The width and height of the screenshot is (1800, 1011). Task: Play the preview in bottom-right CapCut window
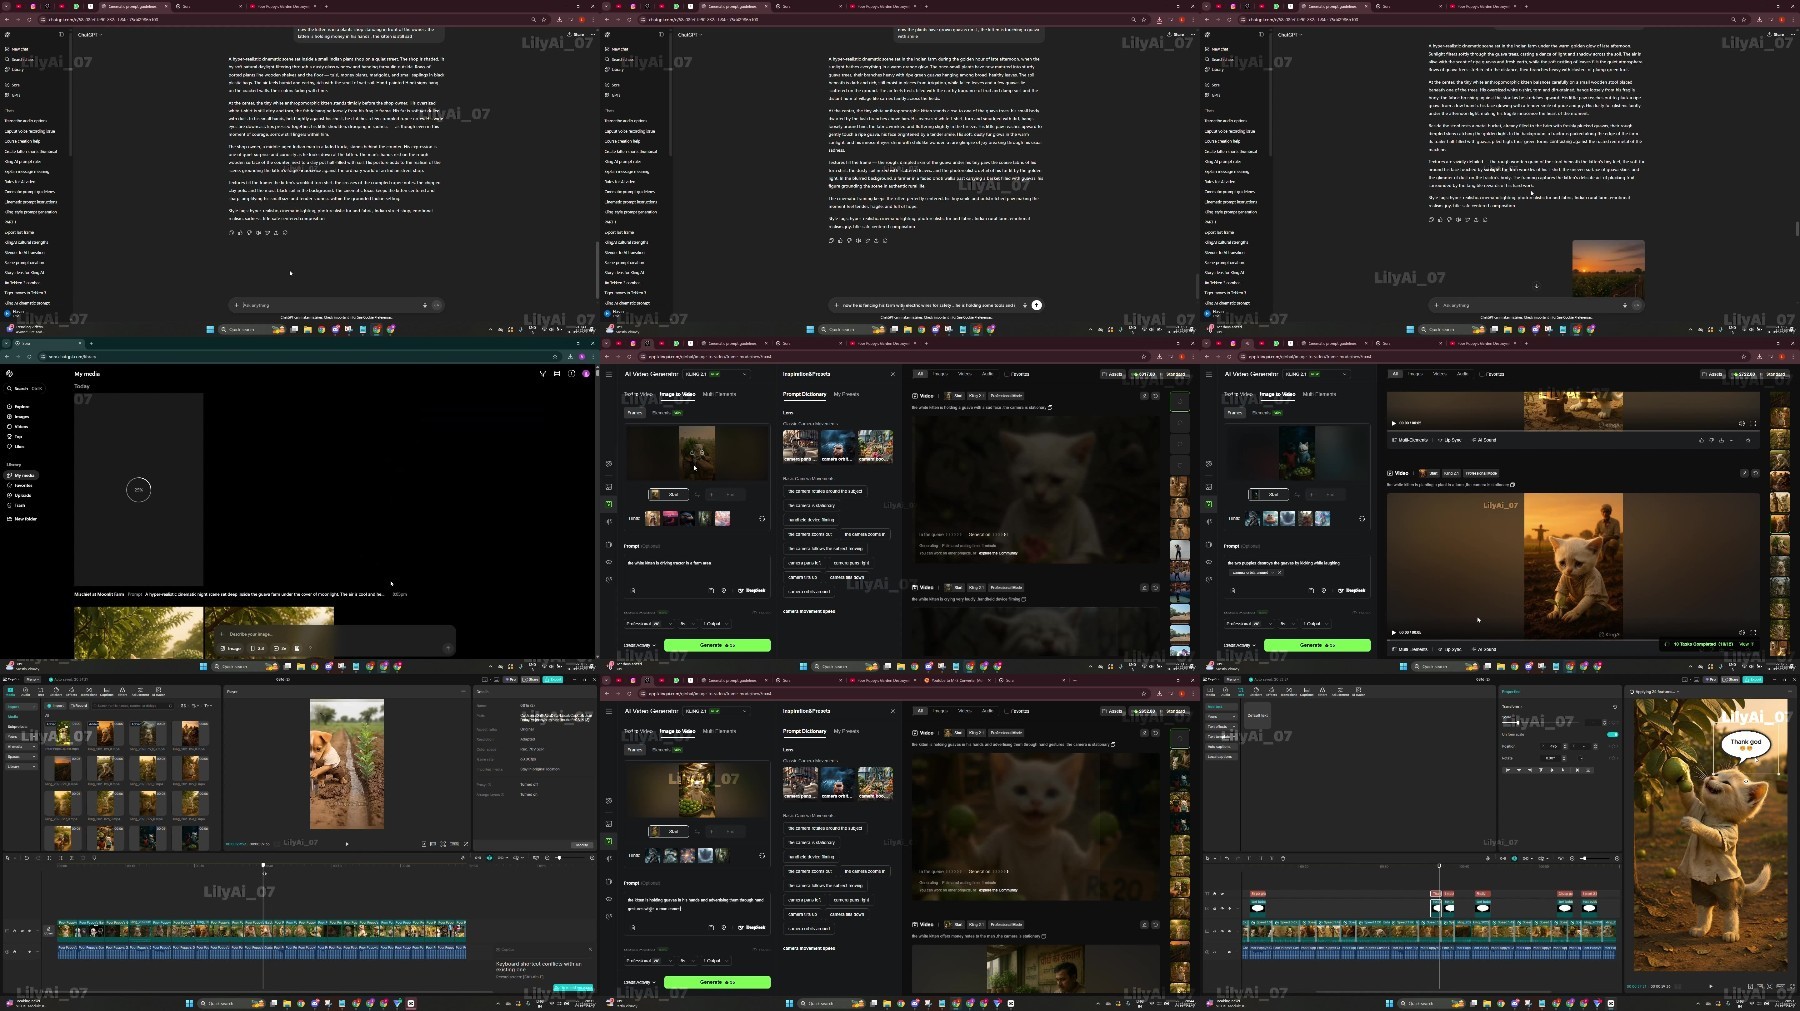(x=1710, y=986)
